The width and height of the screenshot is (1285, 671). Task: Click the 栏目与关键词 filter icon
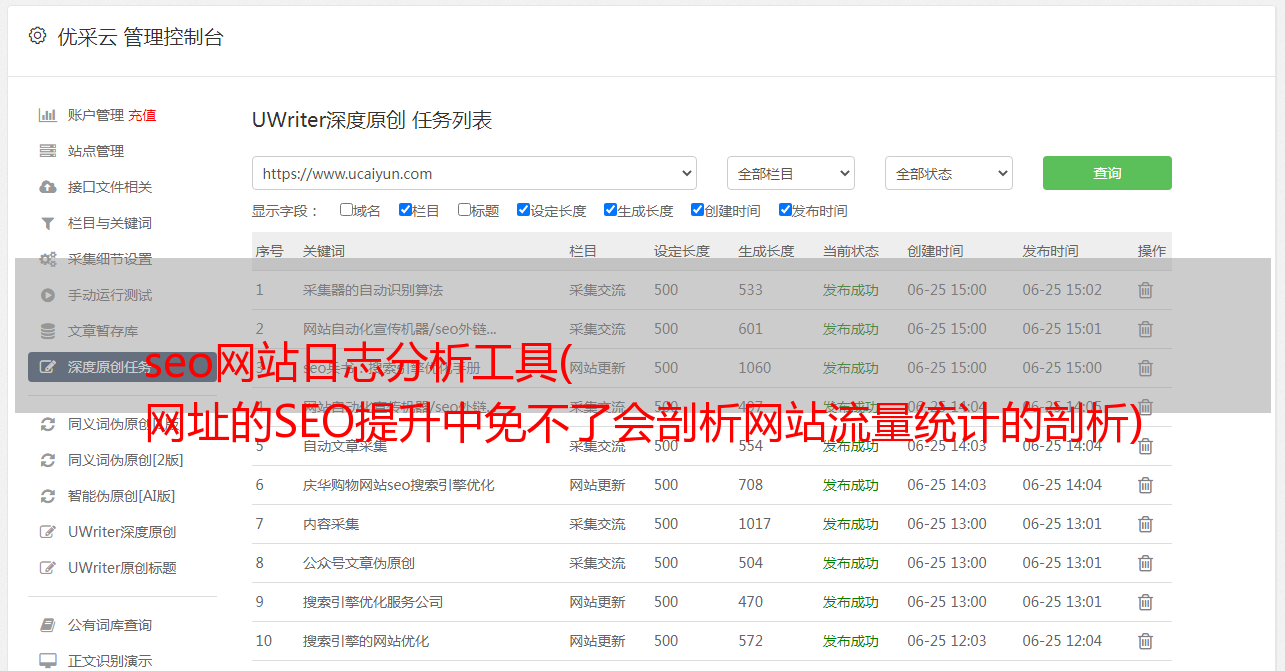47,223
